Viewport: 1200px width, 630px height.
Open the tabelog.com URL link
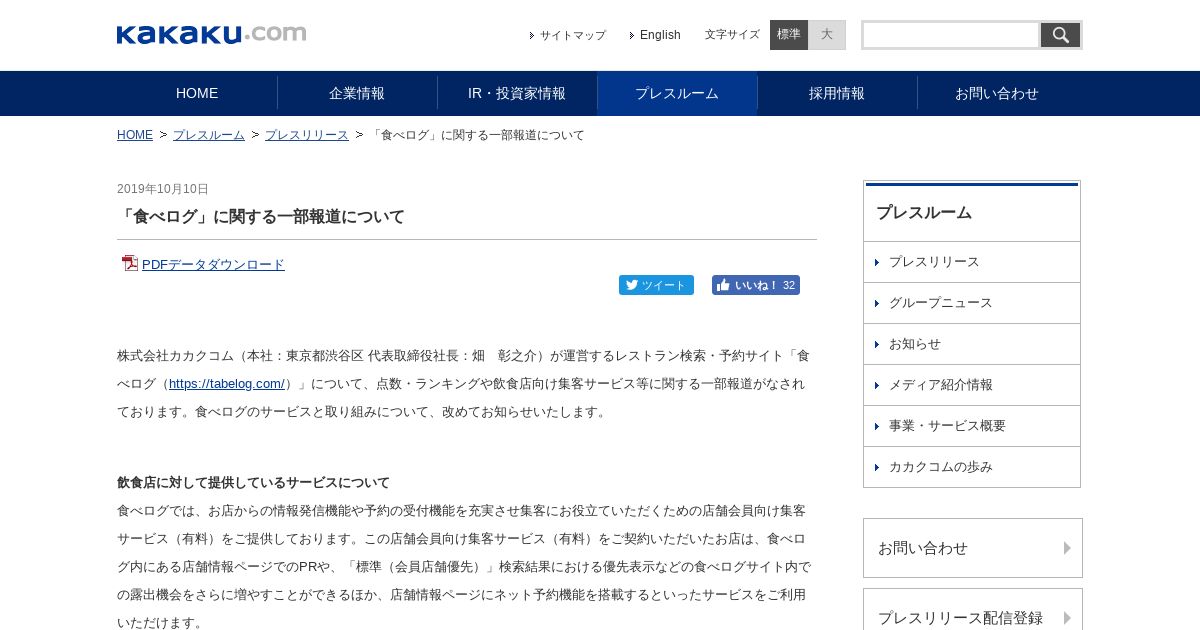coord(227,383)
